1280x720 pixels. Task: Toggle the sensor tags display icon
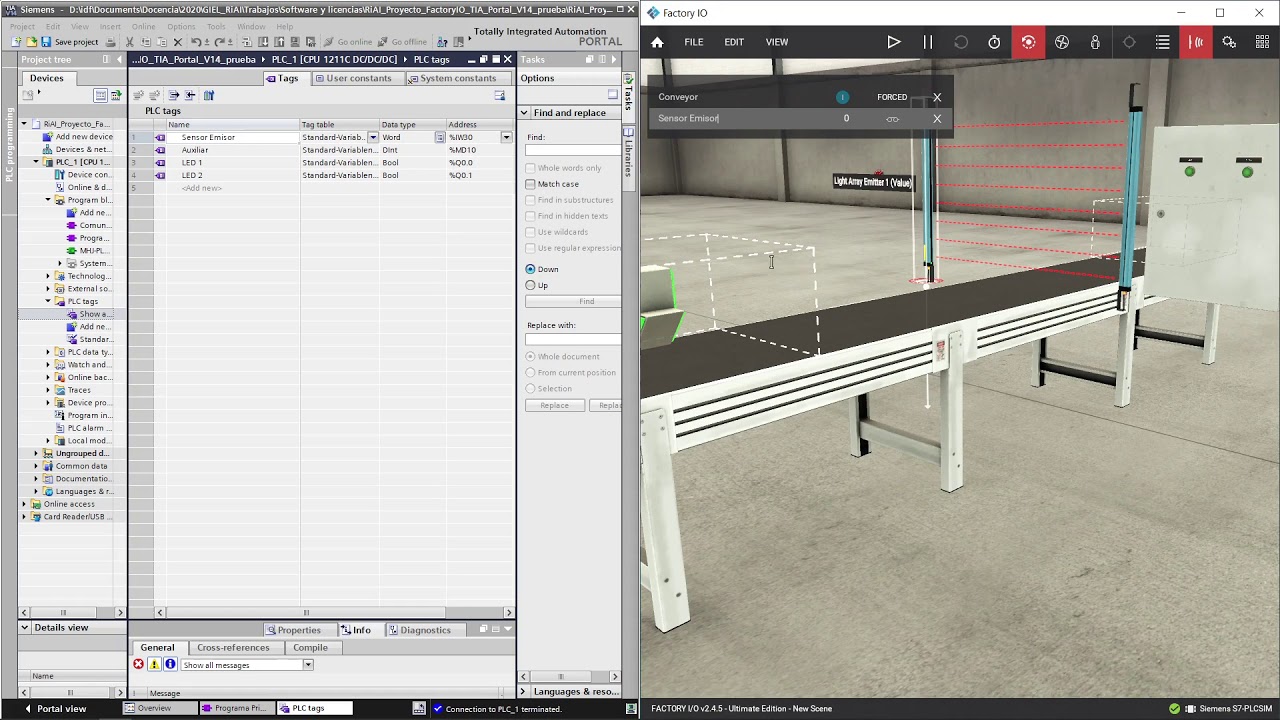(x=1196, y=42)
